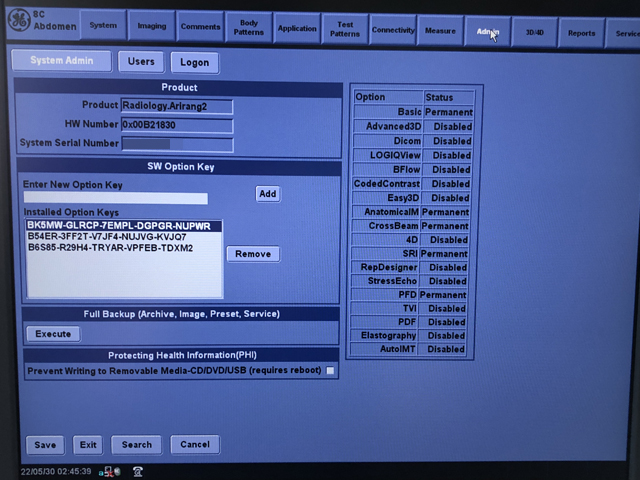Click the RepDesigner option row

pos(409,267)
